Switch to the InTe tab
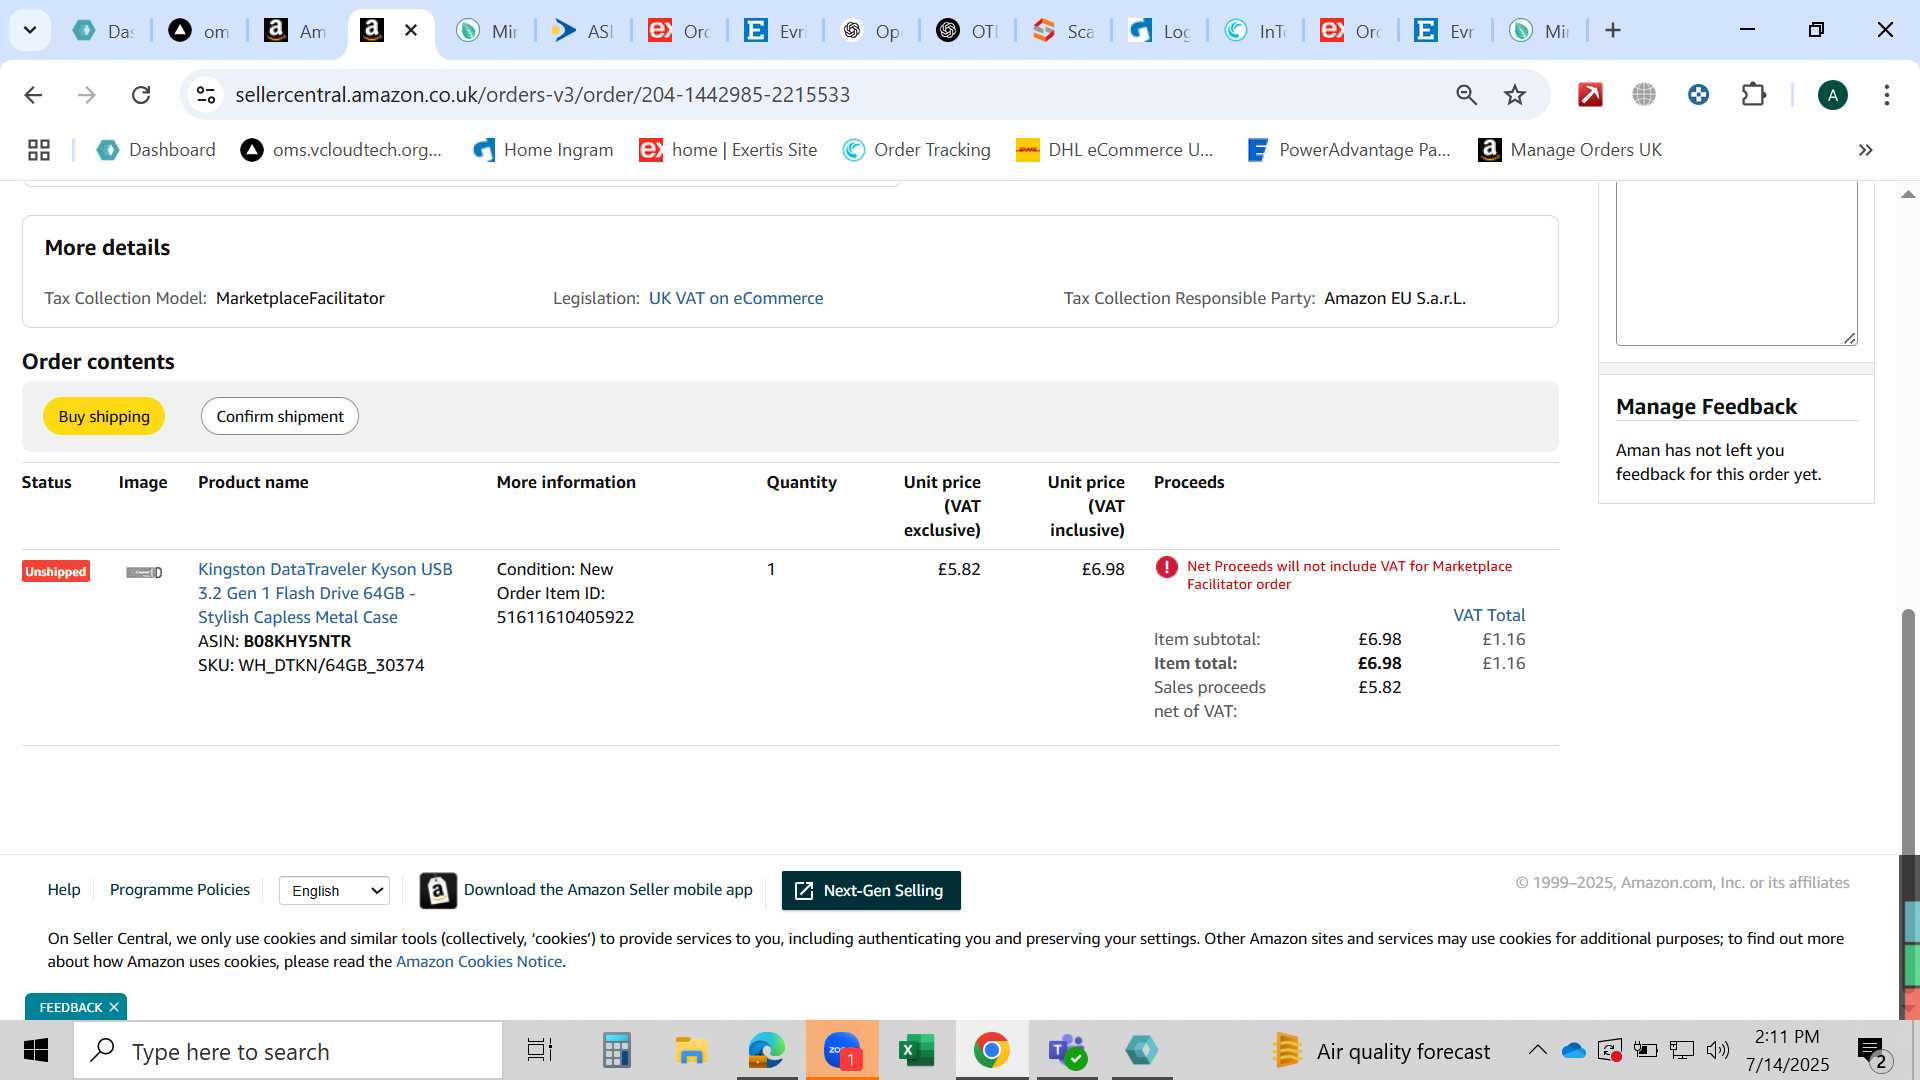 point(1255,31)
